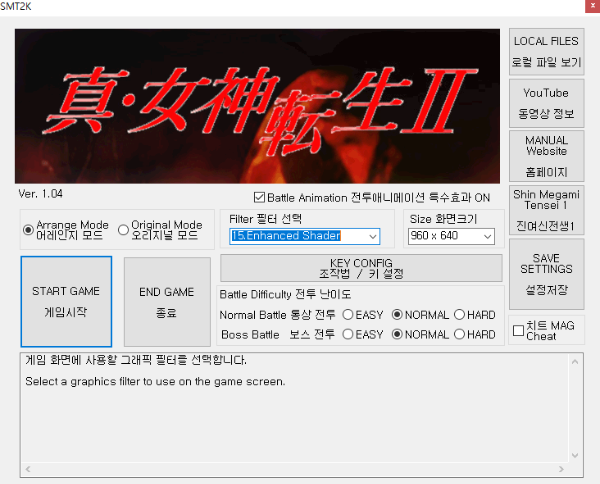Select Arrange Mode radio button
Viewport: 600px width, 484px height.
coord(28,230)
